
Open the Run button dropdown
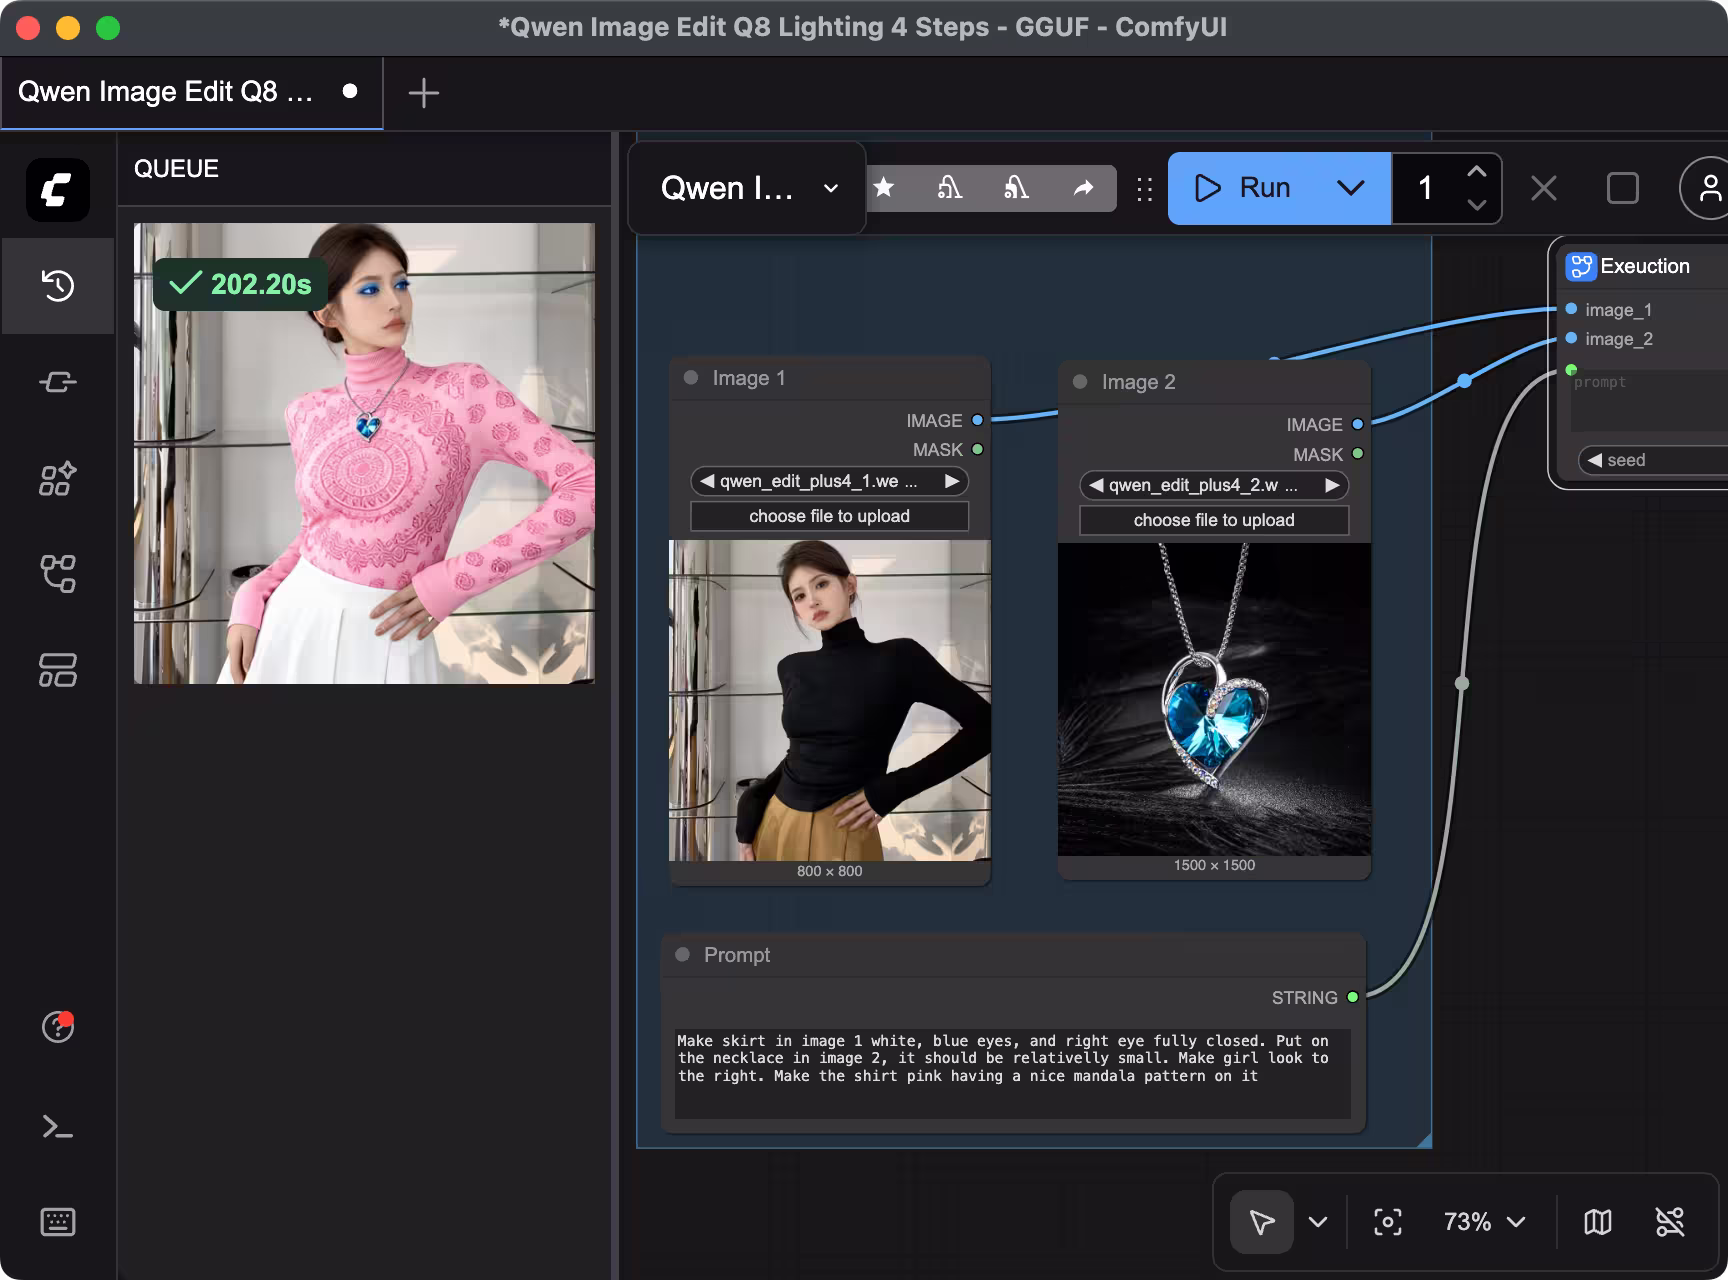(x=1352, y=187)
